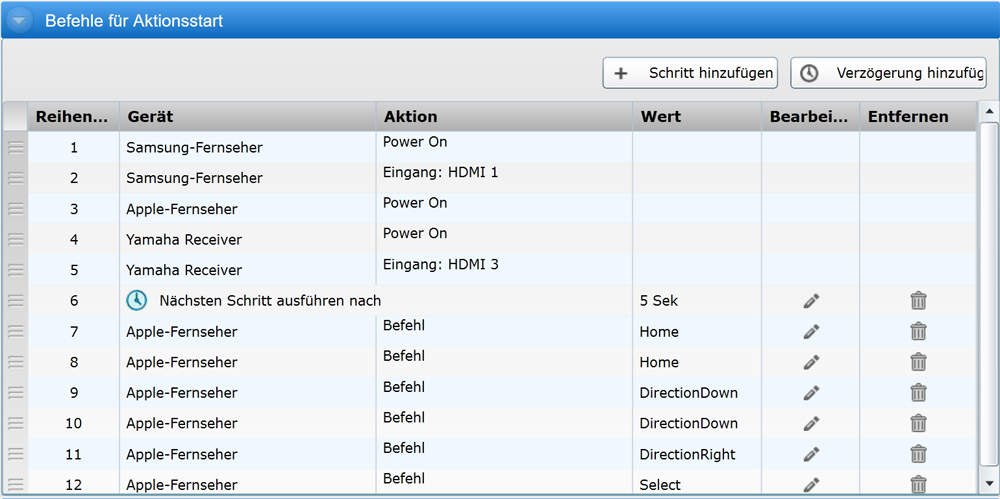1000x499 pixels.
Task: Select row 5 Yamaha Receiver cell
Action: (x=184, y=270)
